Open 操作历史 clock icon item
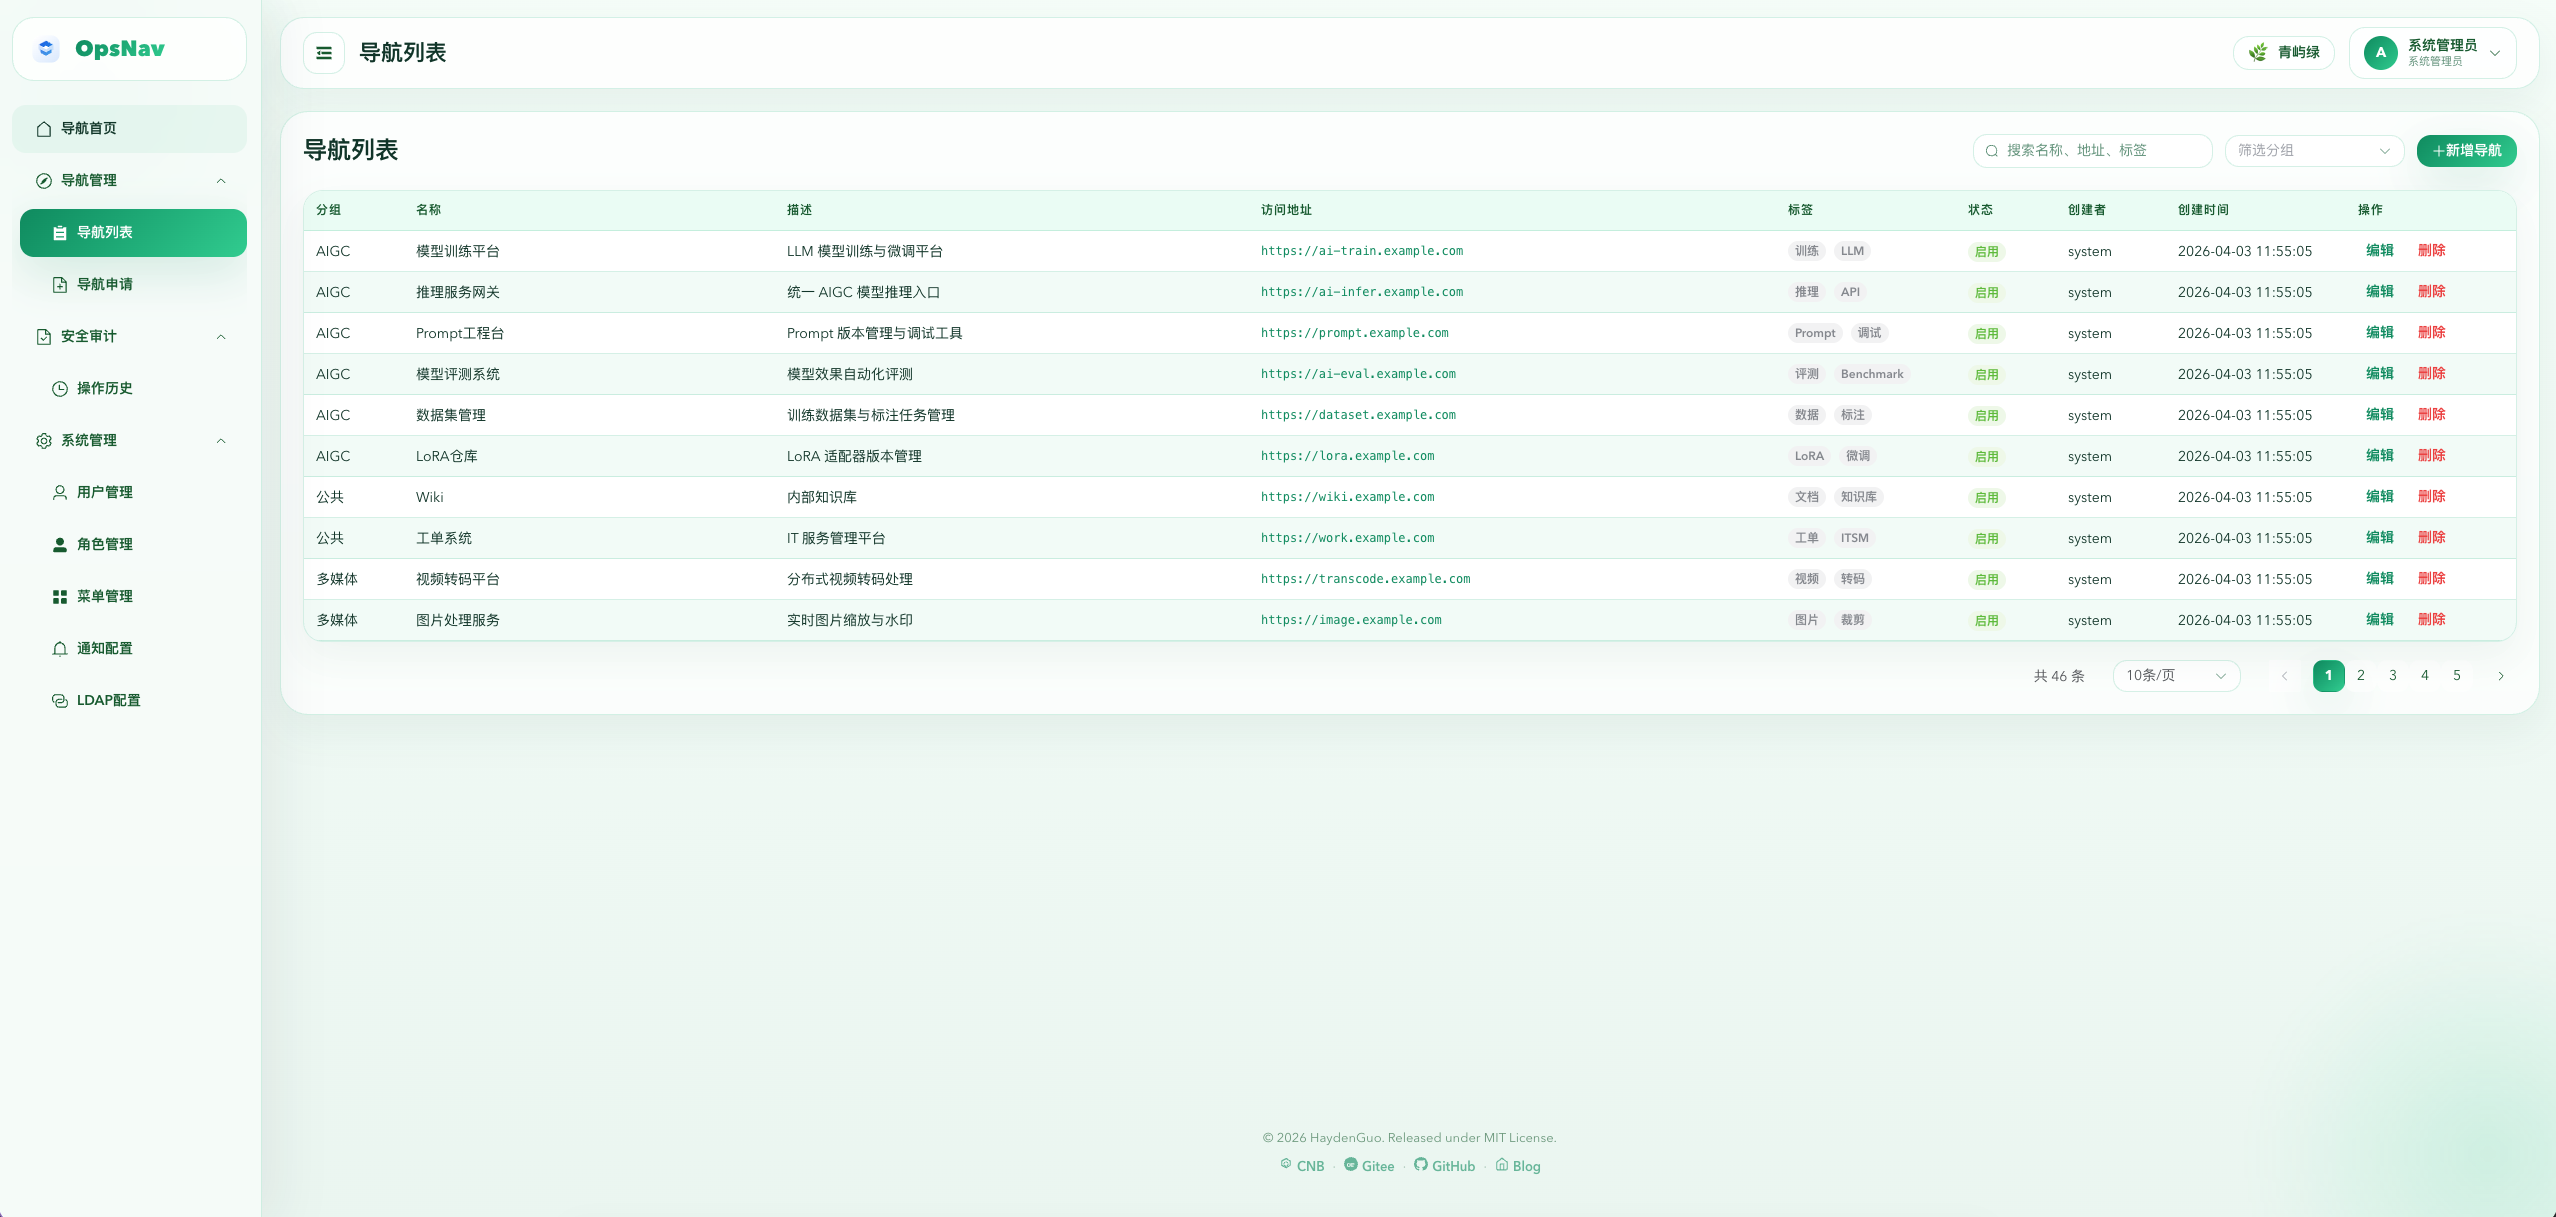This screenshot has height=1217, width=2556. [x=60, y=389]
